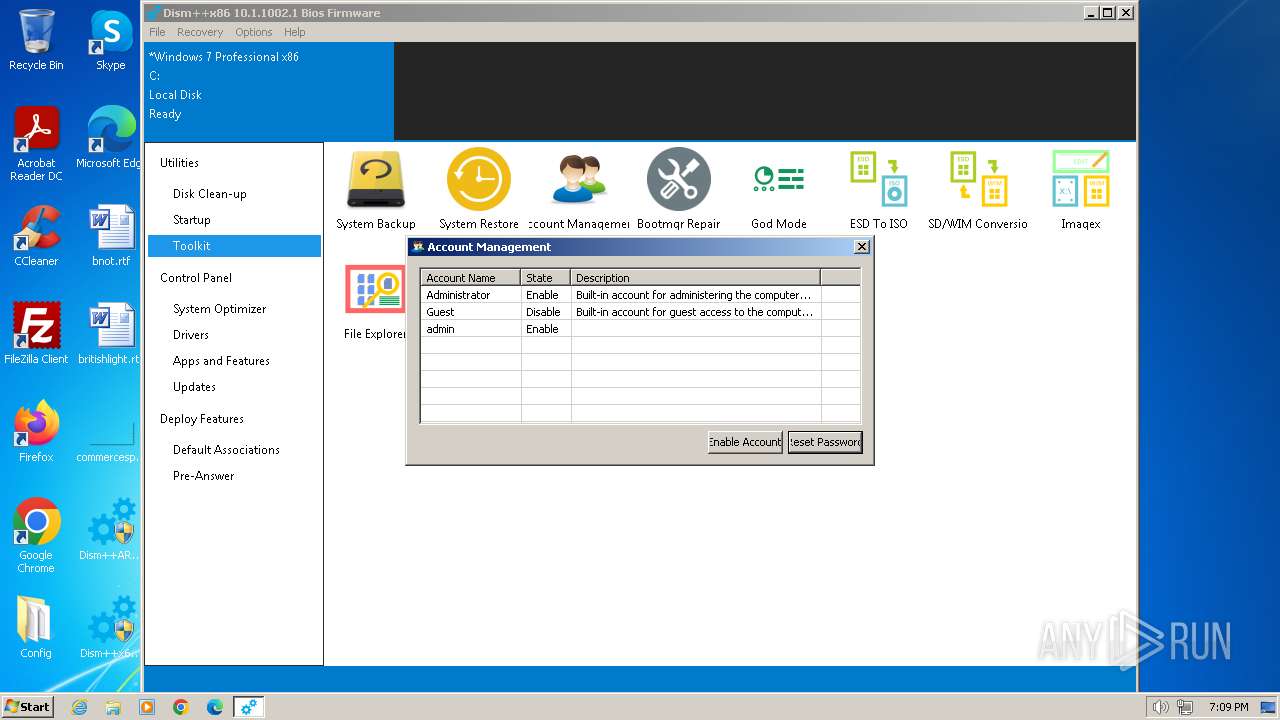Open the Skype desktop shortcut
The height and width of the screenshot is (720, 1280).
[x=111, y=40]
